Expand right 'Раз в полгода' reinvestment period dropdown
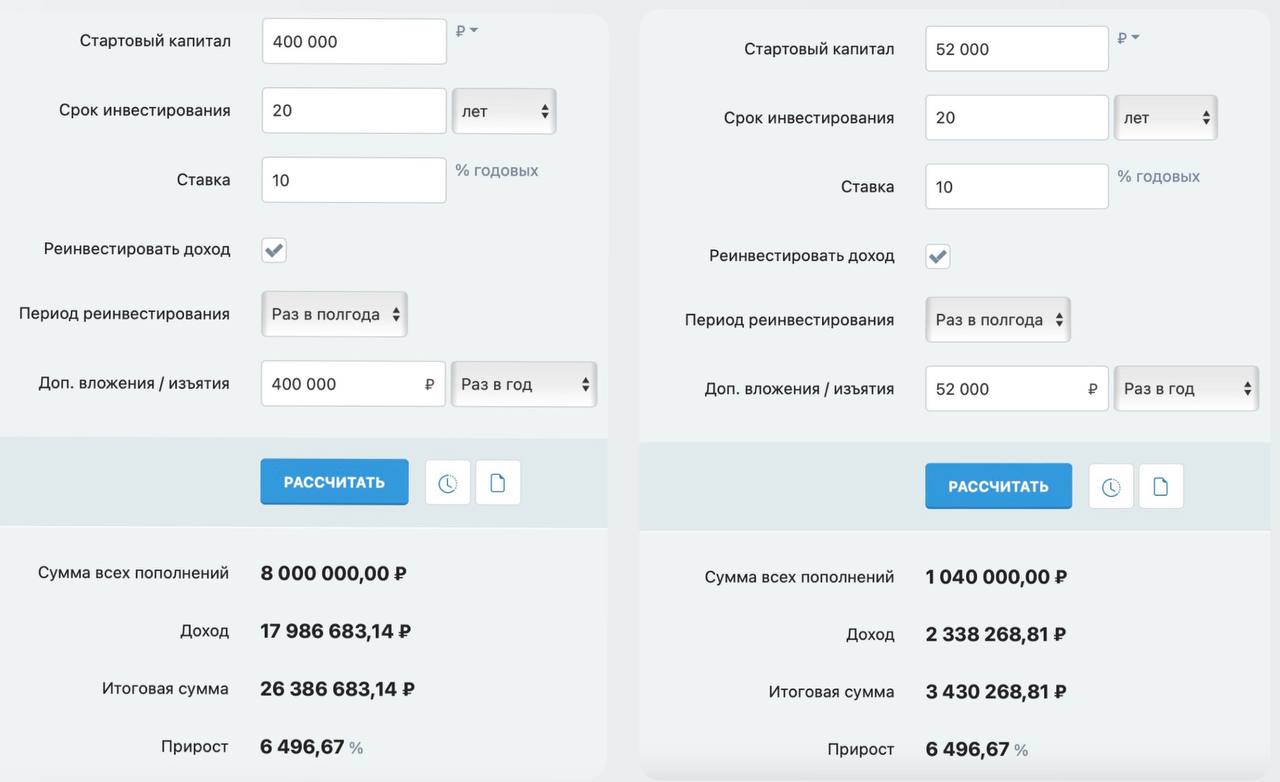The height and width of the screenshot is (782, 1280). click(x=998, y=320)
